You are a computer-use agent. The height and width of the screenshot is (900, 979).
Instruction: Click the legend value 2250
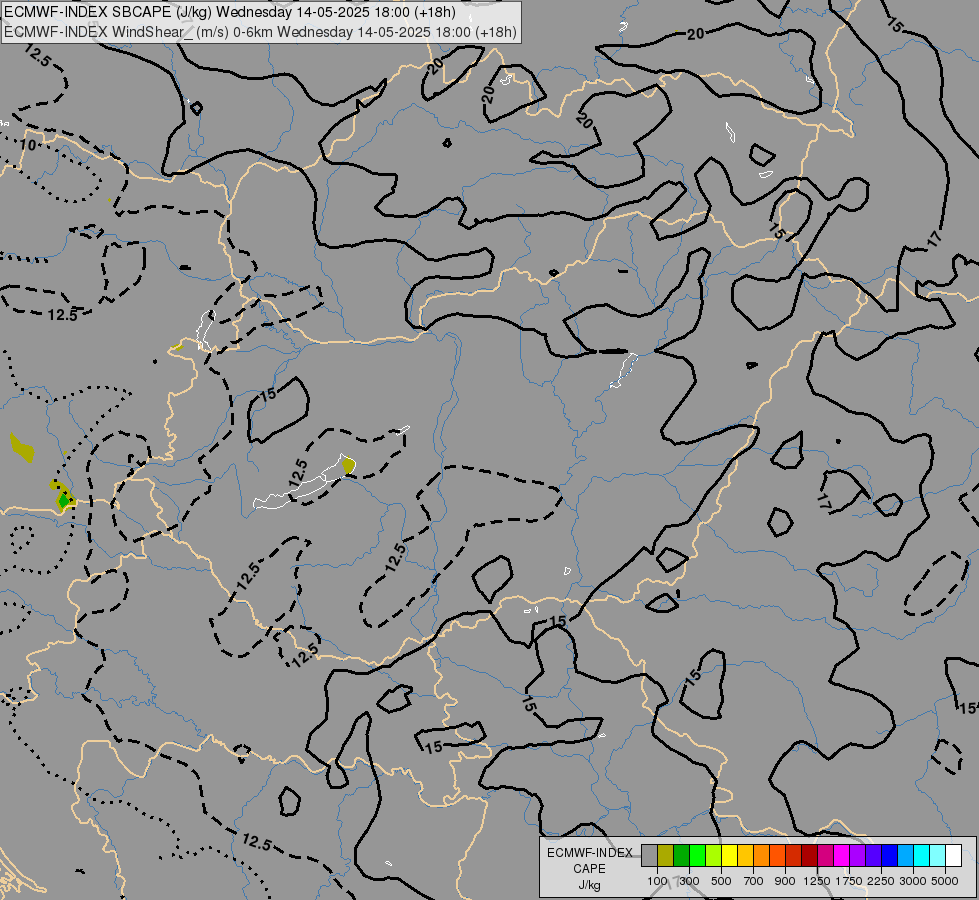tap(881, 881)
